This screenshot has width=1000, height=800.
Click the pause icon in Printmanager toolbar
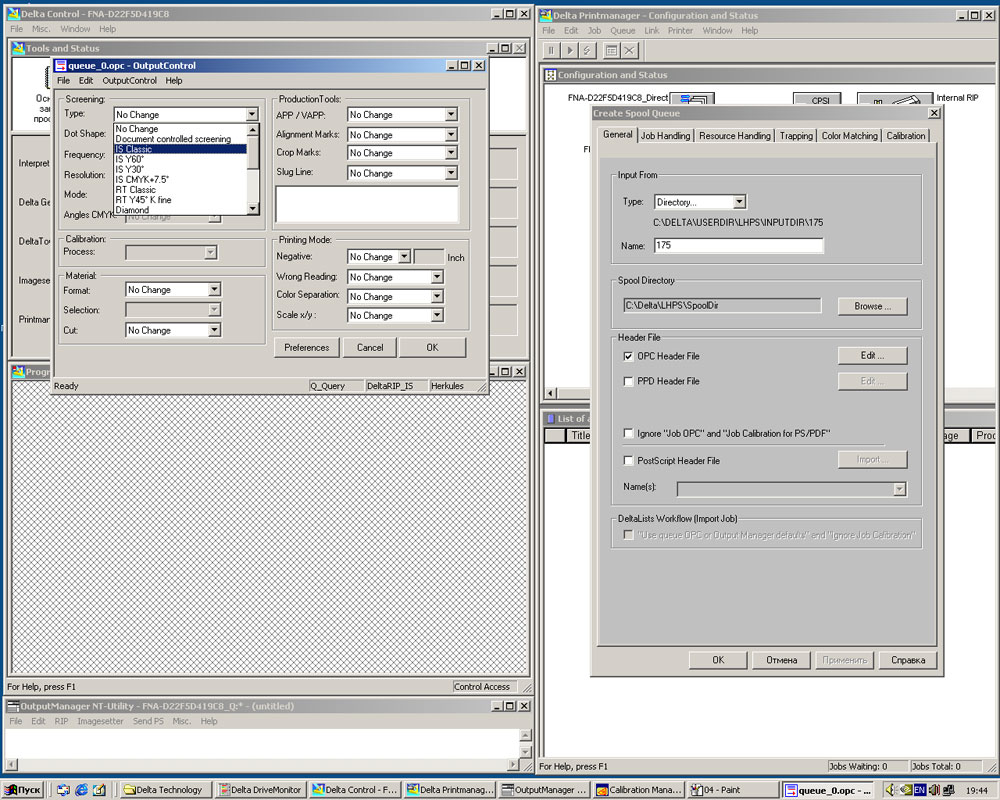551,50
